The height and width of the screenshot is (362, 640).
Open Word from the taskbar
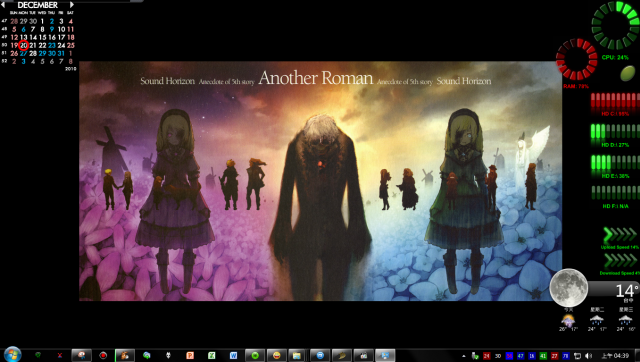click(x=233, y=355)
